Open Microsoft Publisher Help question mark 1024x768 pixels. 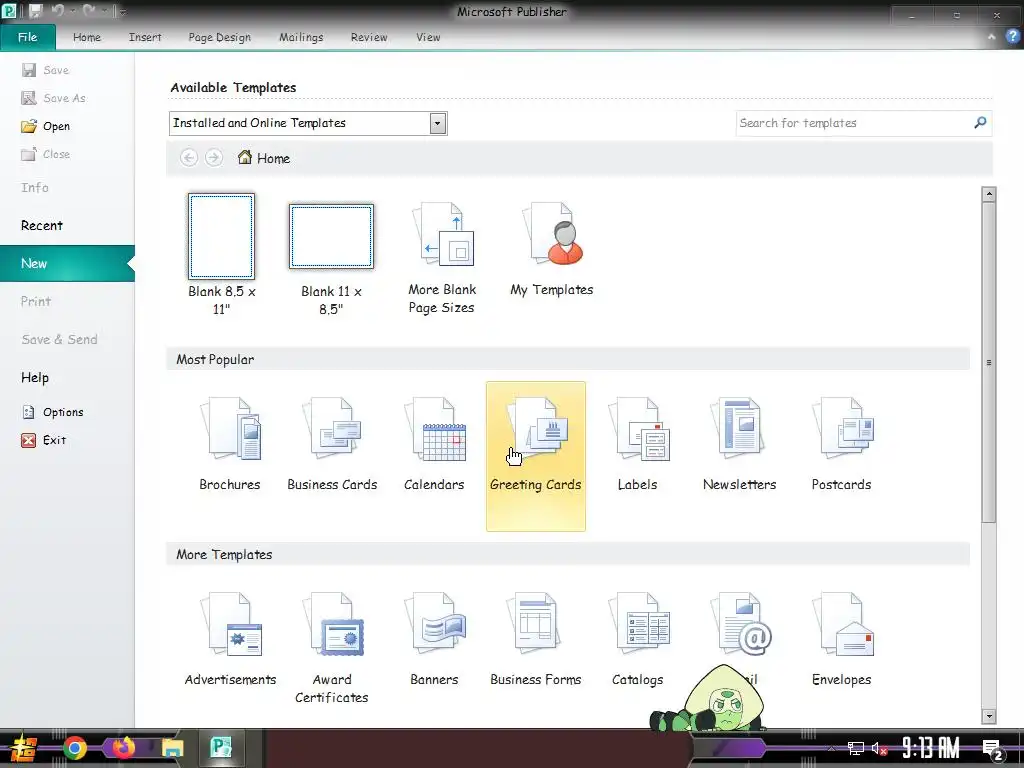click(x=1012, y=37)
